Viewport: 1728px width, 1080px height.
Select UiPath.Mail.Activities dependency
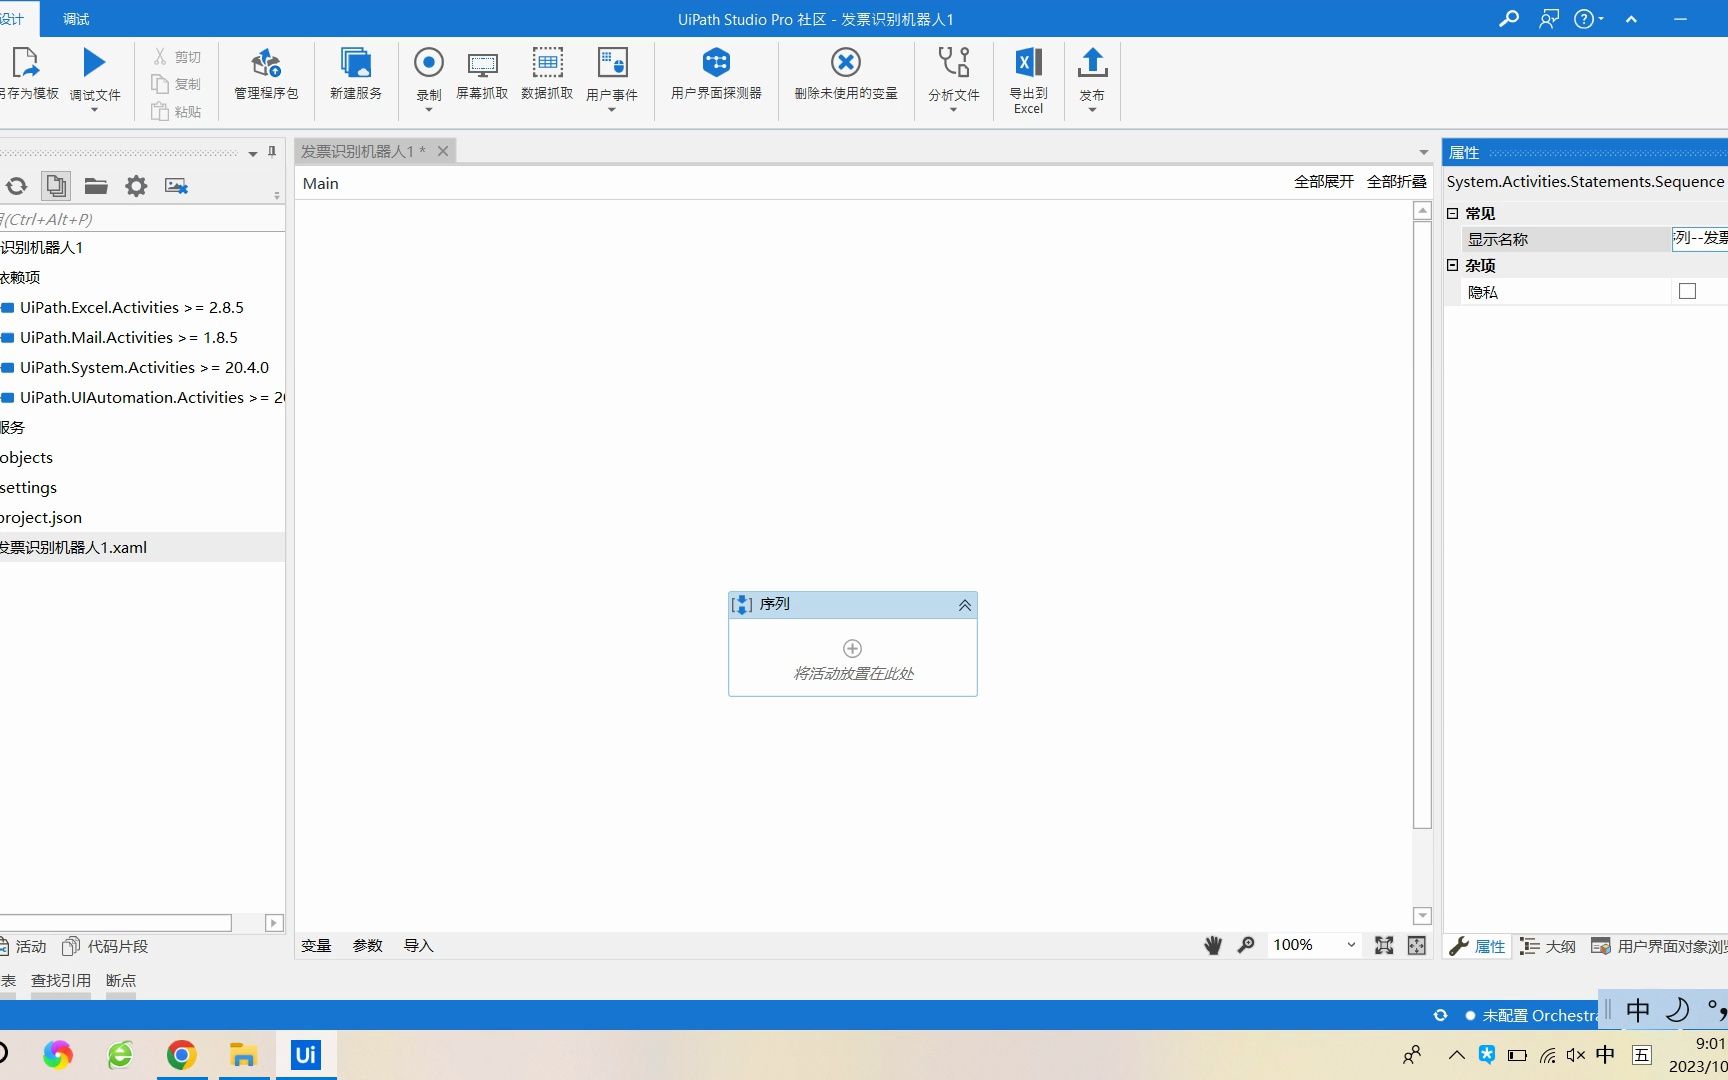click(128, 337)
